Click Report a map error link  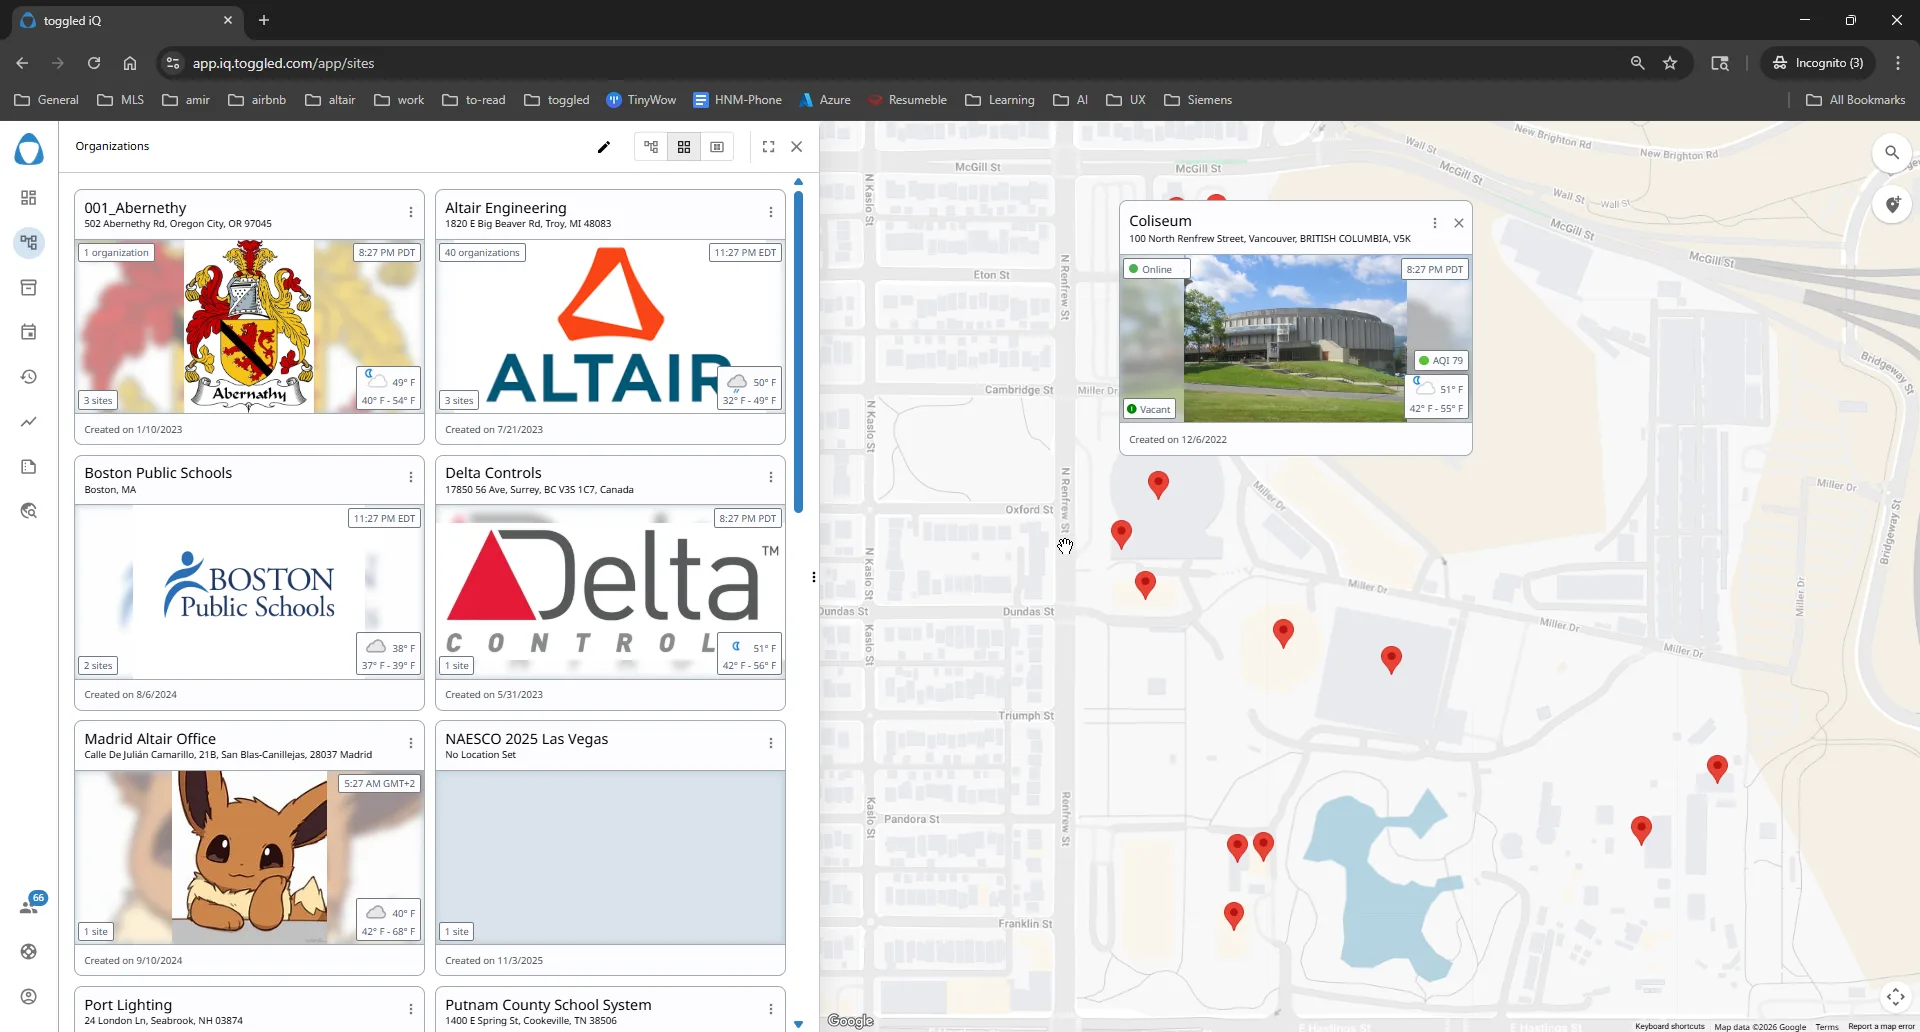click(1881, 1027)
